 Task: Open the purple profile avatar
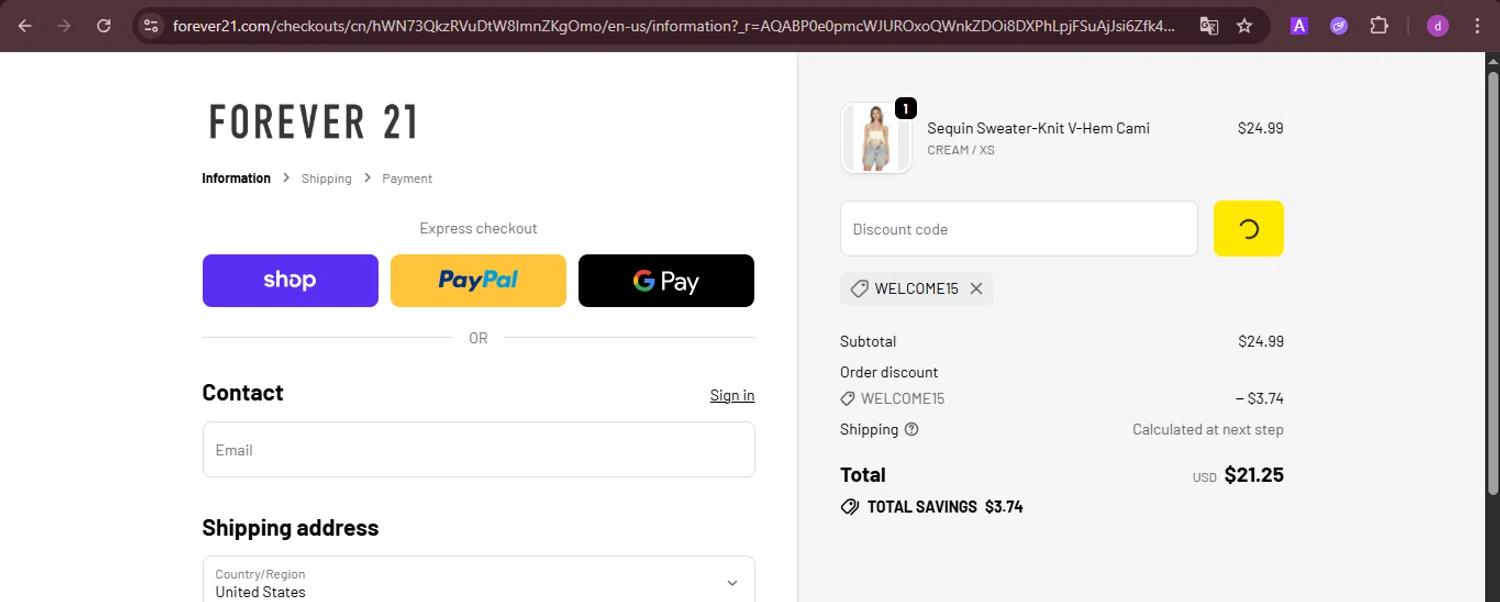pos(1437,26)
